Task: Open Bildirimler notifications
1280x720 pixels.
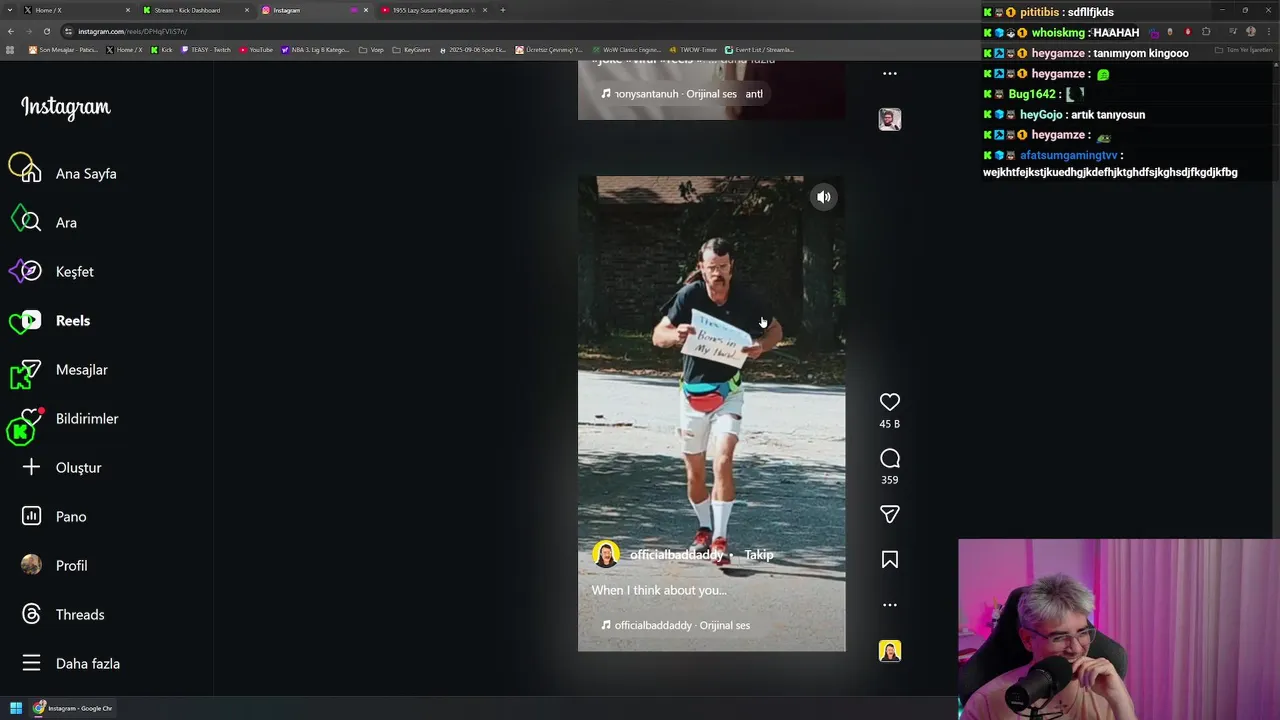Action: point(68,418)
